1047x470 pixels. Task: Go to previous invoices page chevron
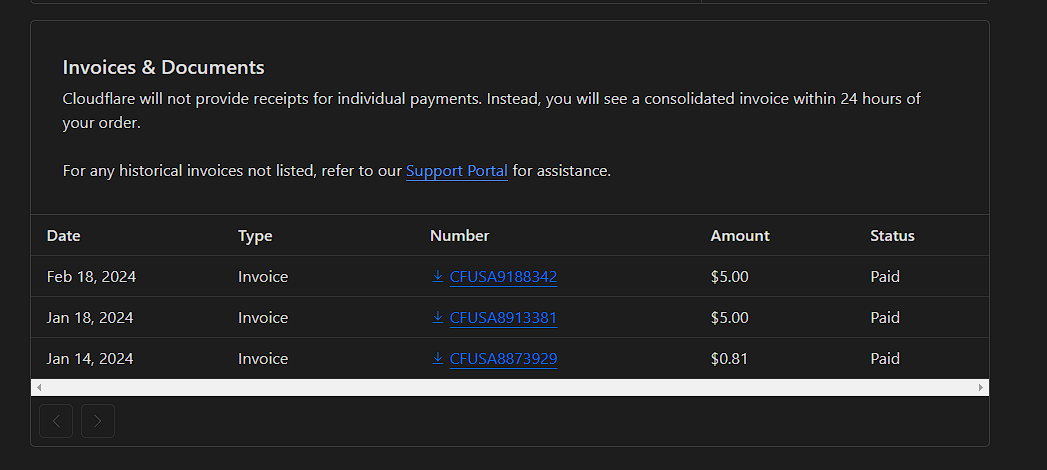click(x=56, y=421)
